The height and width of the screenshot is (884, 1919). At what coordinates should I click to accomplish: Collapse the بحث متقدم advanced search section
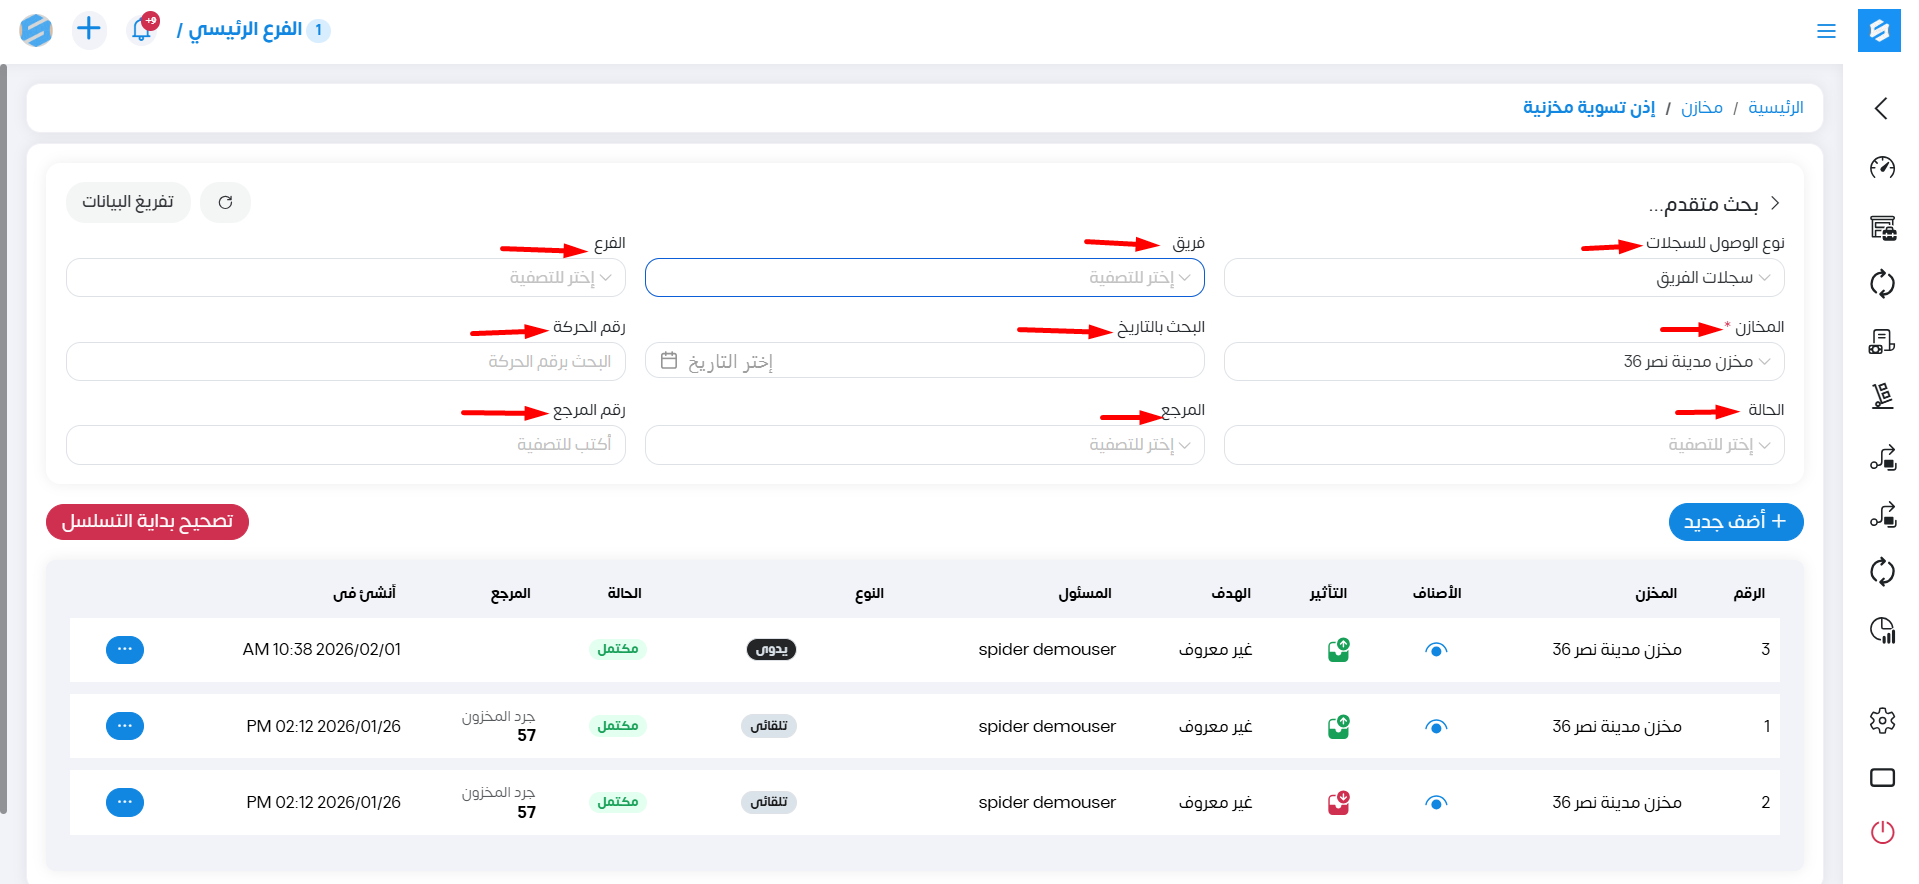tap(1775, 203)
